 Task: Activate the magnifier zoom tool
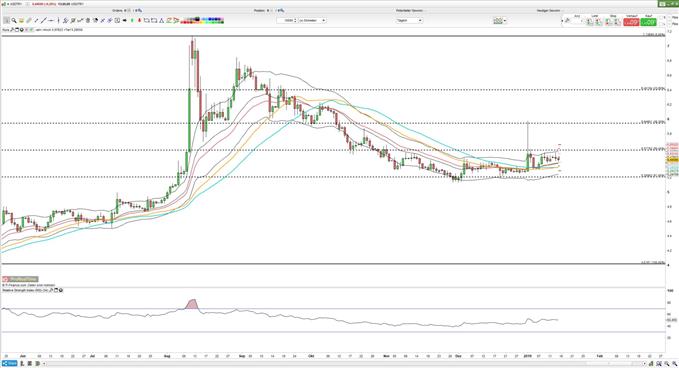click(x=14, y=20)
